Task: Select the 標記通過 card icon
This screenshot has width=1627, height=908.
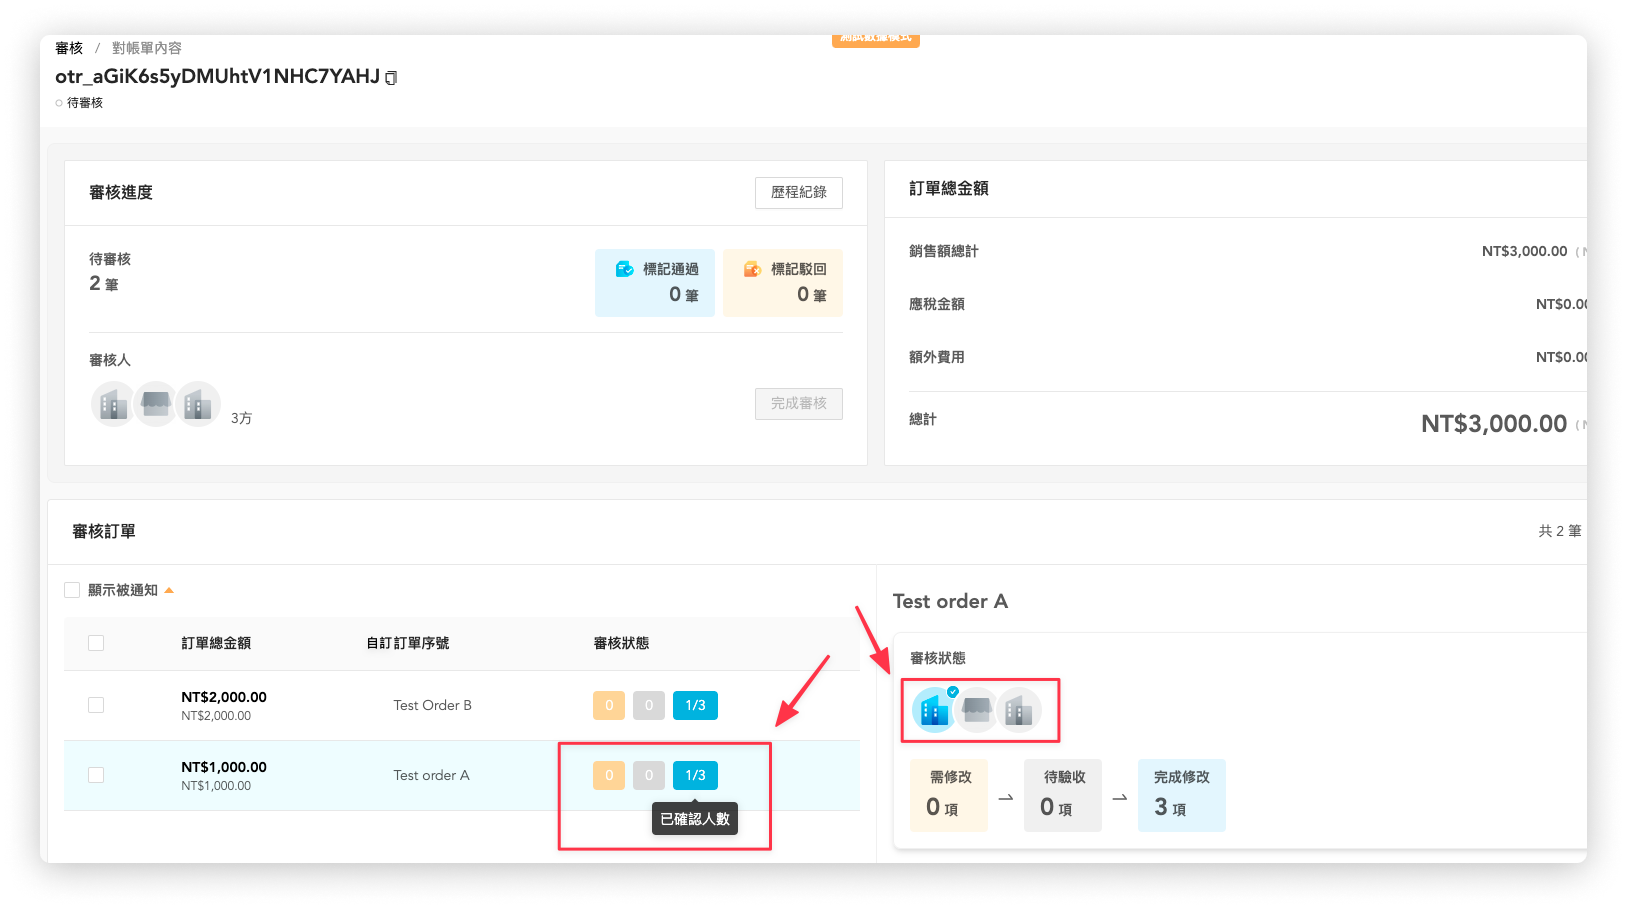Action: (624, 269)
